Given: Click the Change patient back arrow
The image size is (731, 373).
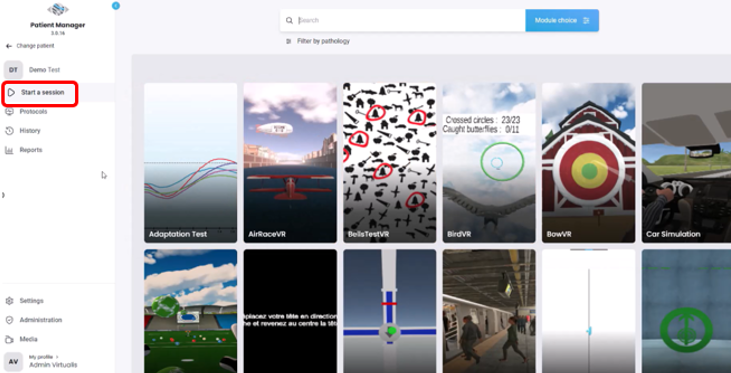Looking at the screenshot, I should pyautogui.click(x=8, y=46).
